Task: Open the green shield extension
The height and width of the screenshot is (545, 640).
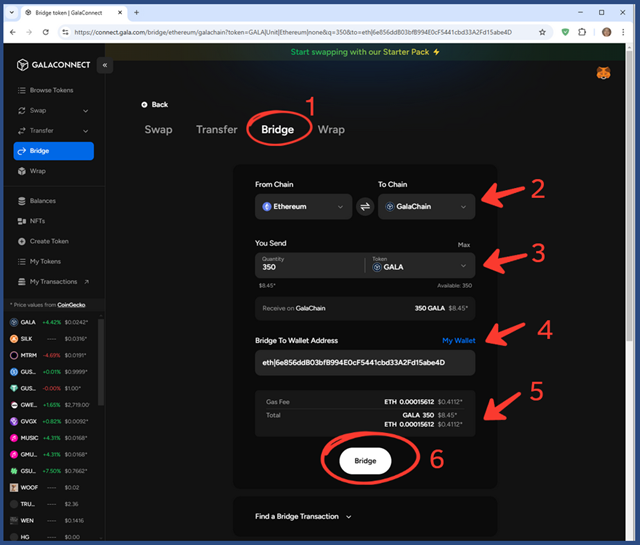Action: tap(565, 32)
